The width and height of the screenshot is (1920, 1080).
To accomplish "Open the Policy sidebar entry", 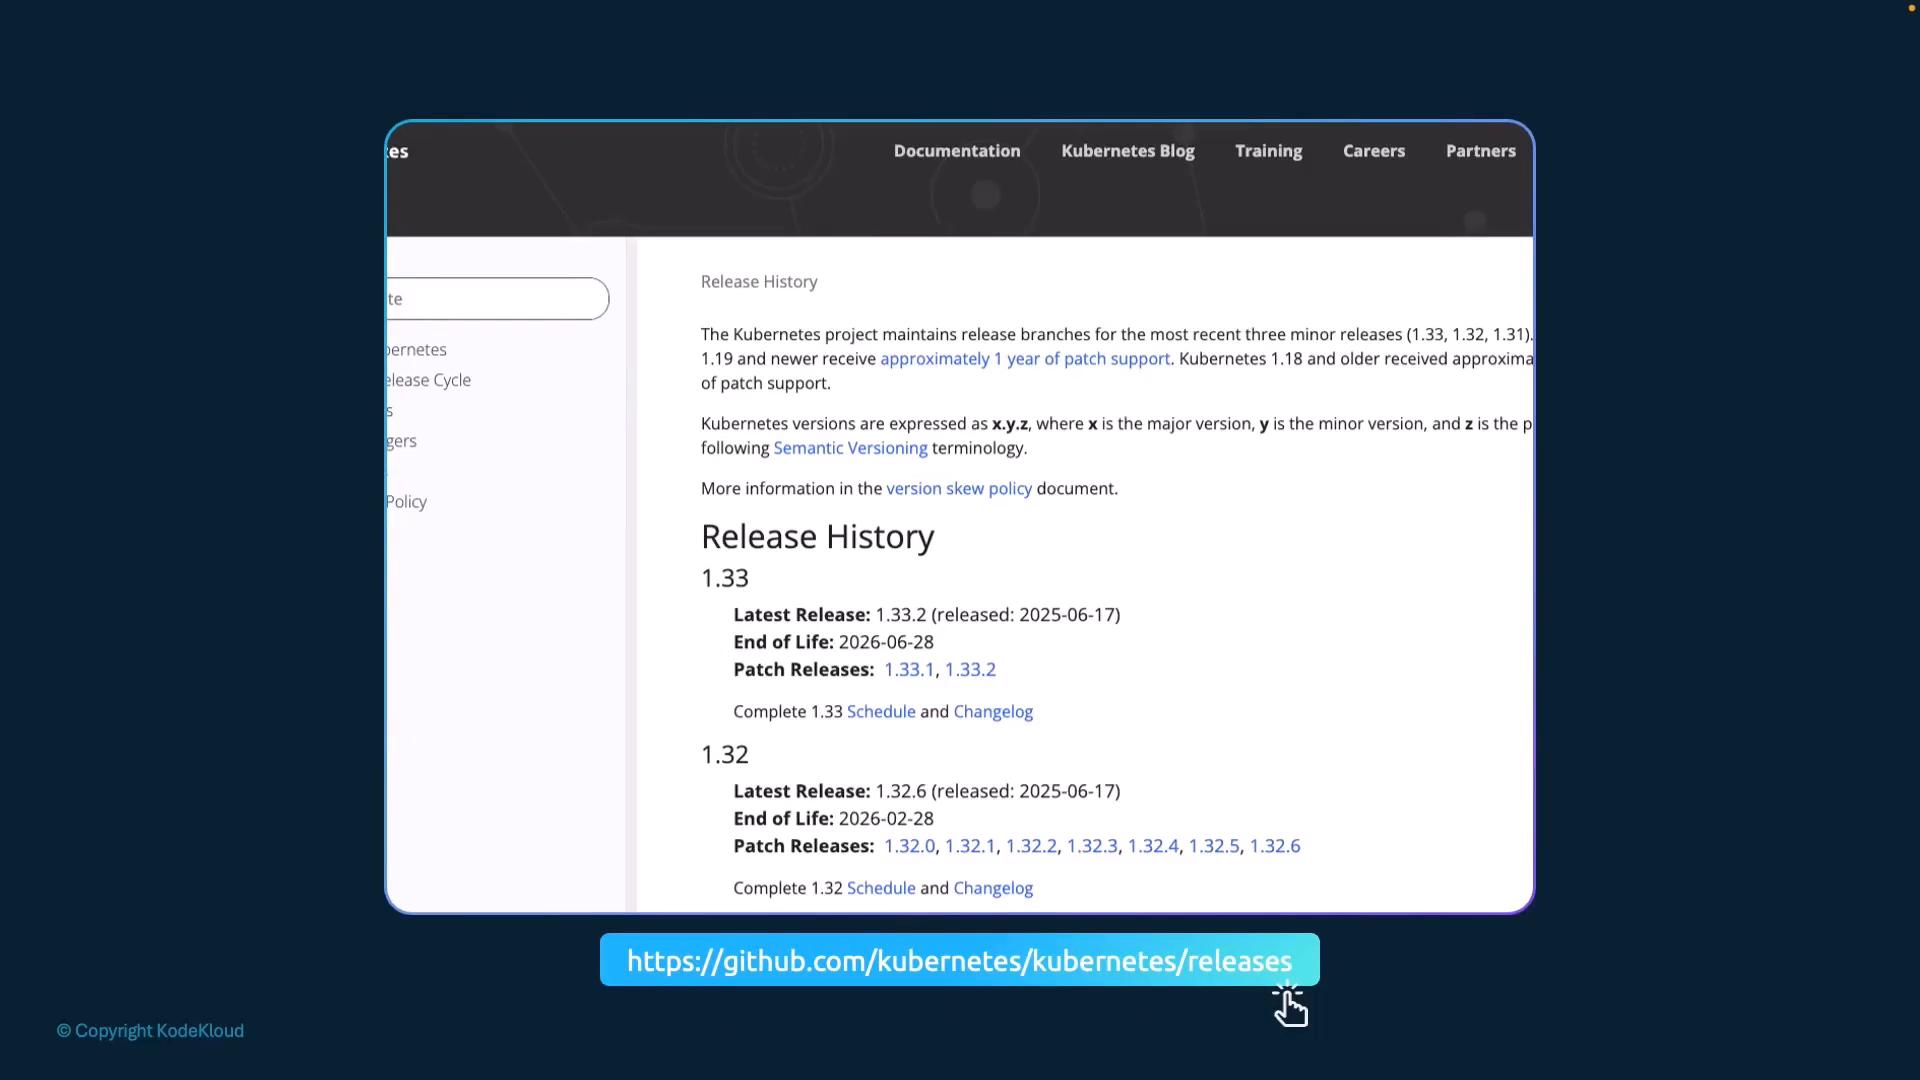I will pyautogui.click(x=407, y=502).
